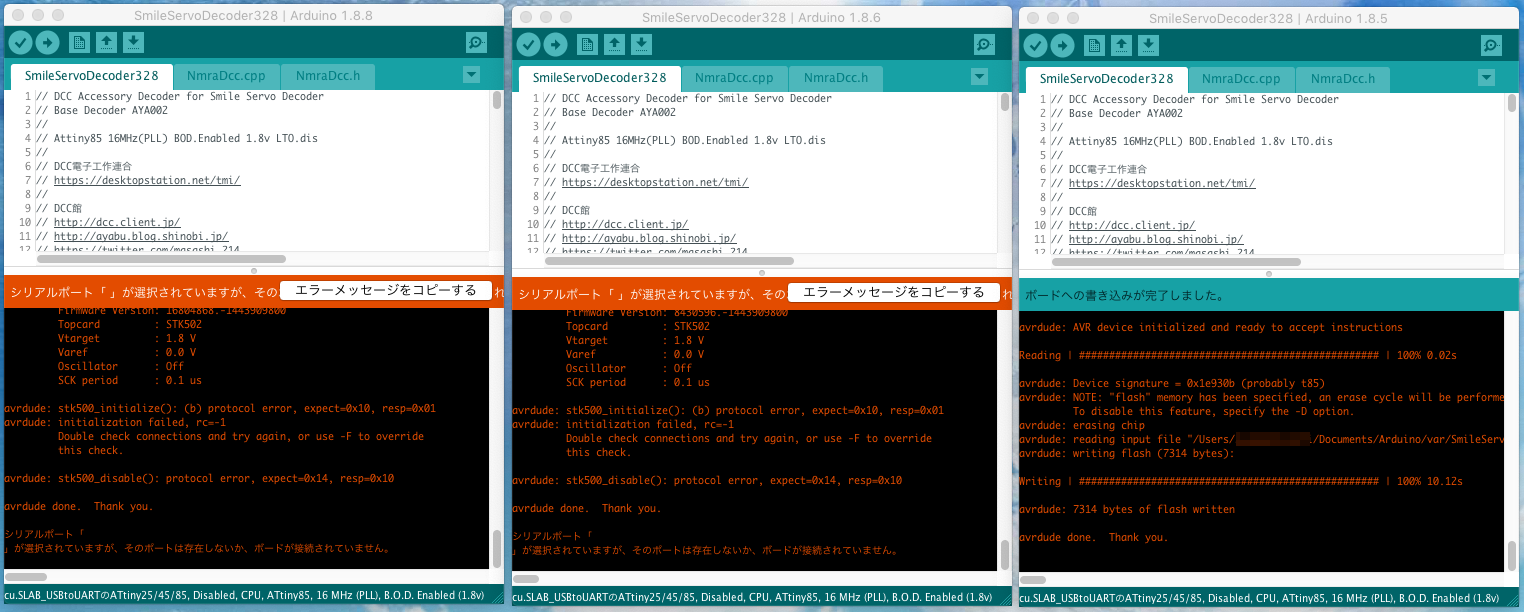The image size is (1524, 612).
Task: Click Save sketch icon in Arduino 1.8.6 window
Action: pos(641,44)
